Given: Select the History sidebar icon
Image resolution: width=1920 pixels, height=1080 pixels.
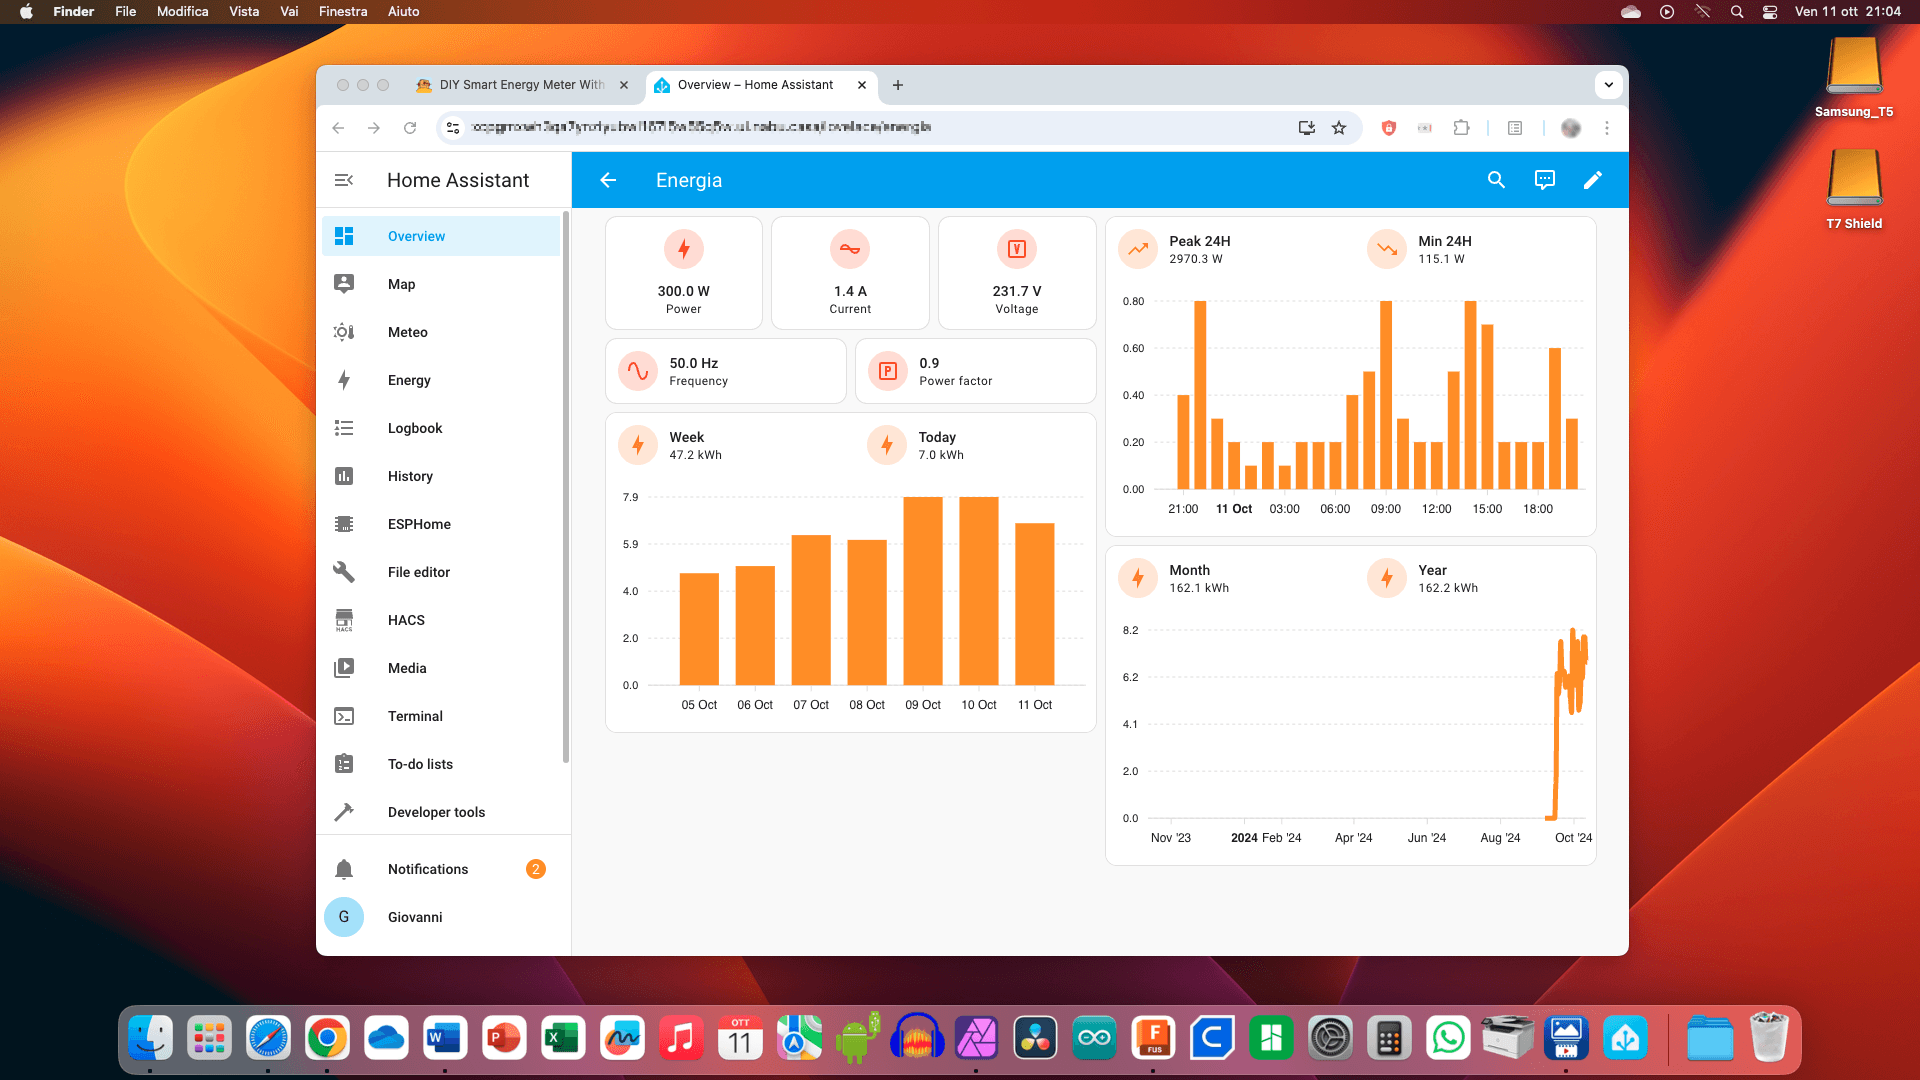Looking at the screenshot, I should [344, 476].
